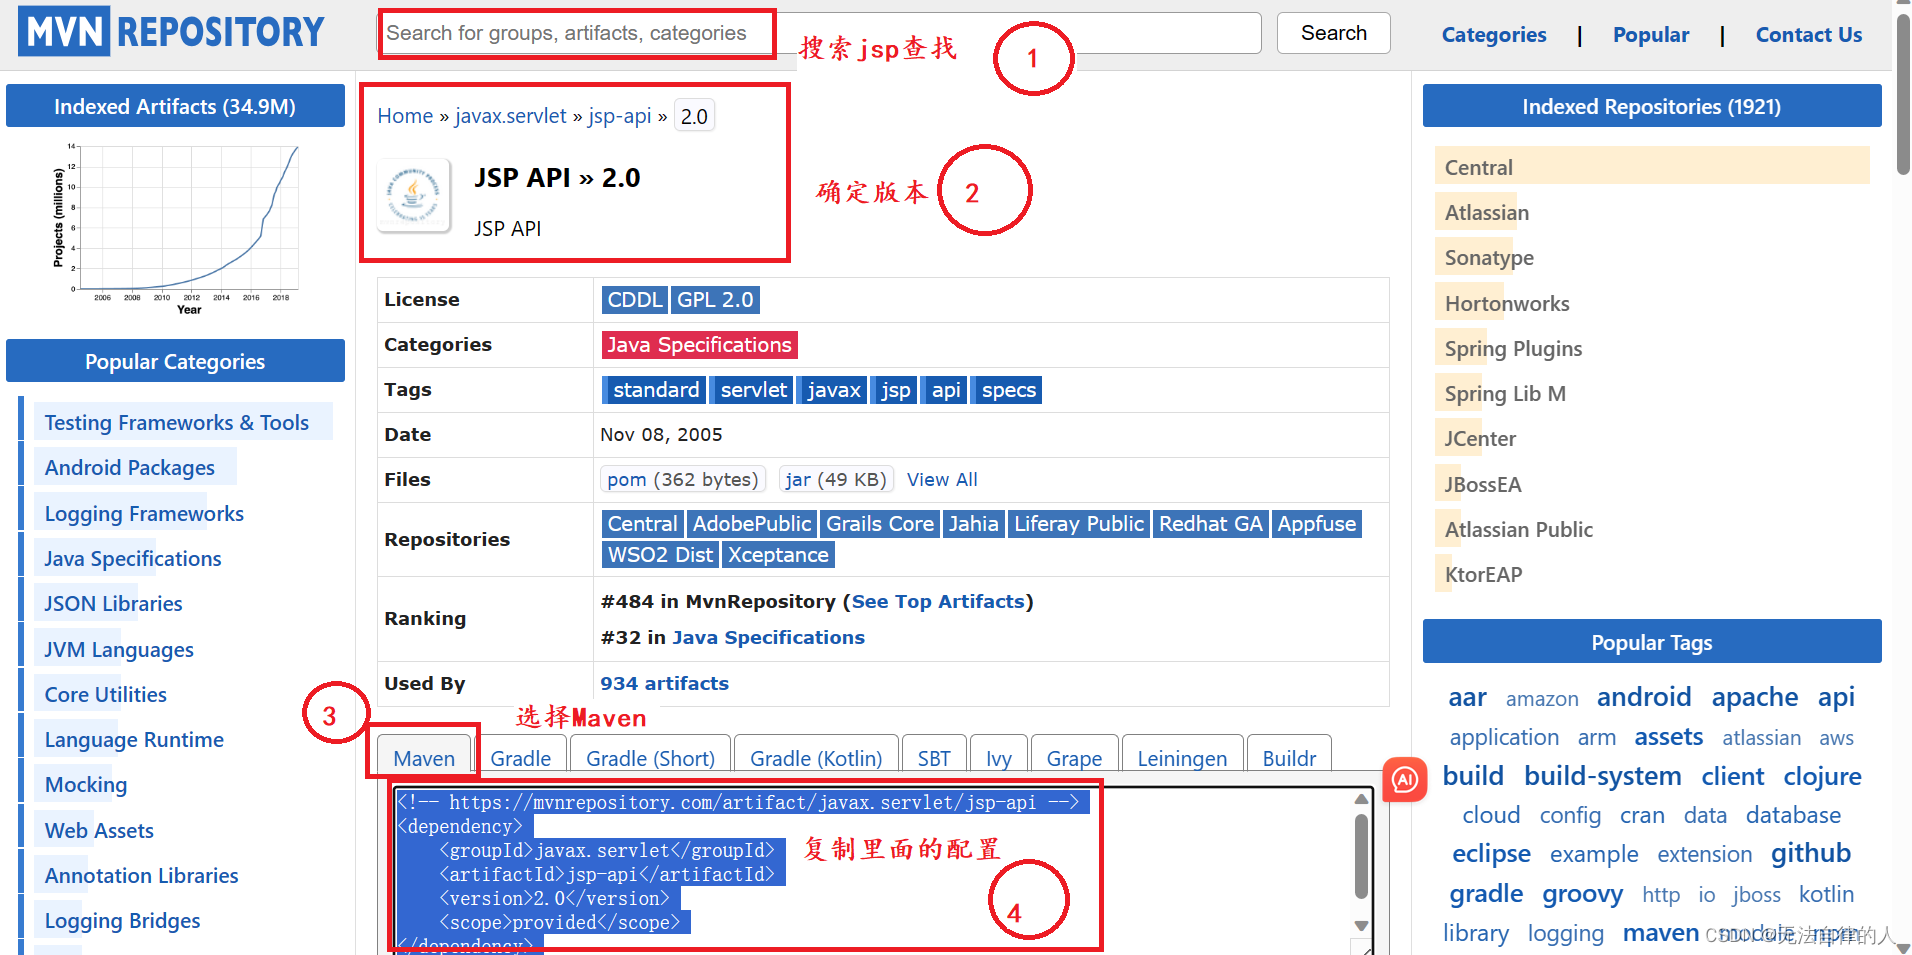Open the Gradle (Kotlin) tab

(x=815, y=758)
